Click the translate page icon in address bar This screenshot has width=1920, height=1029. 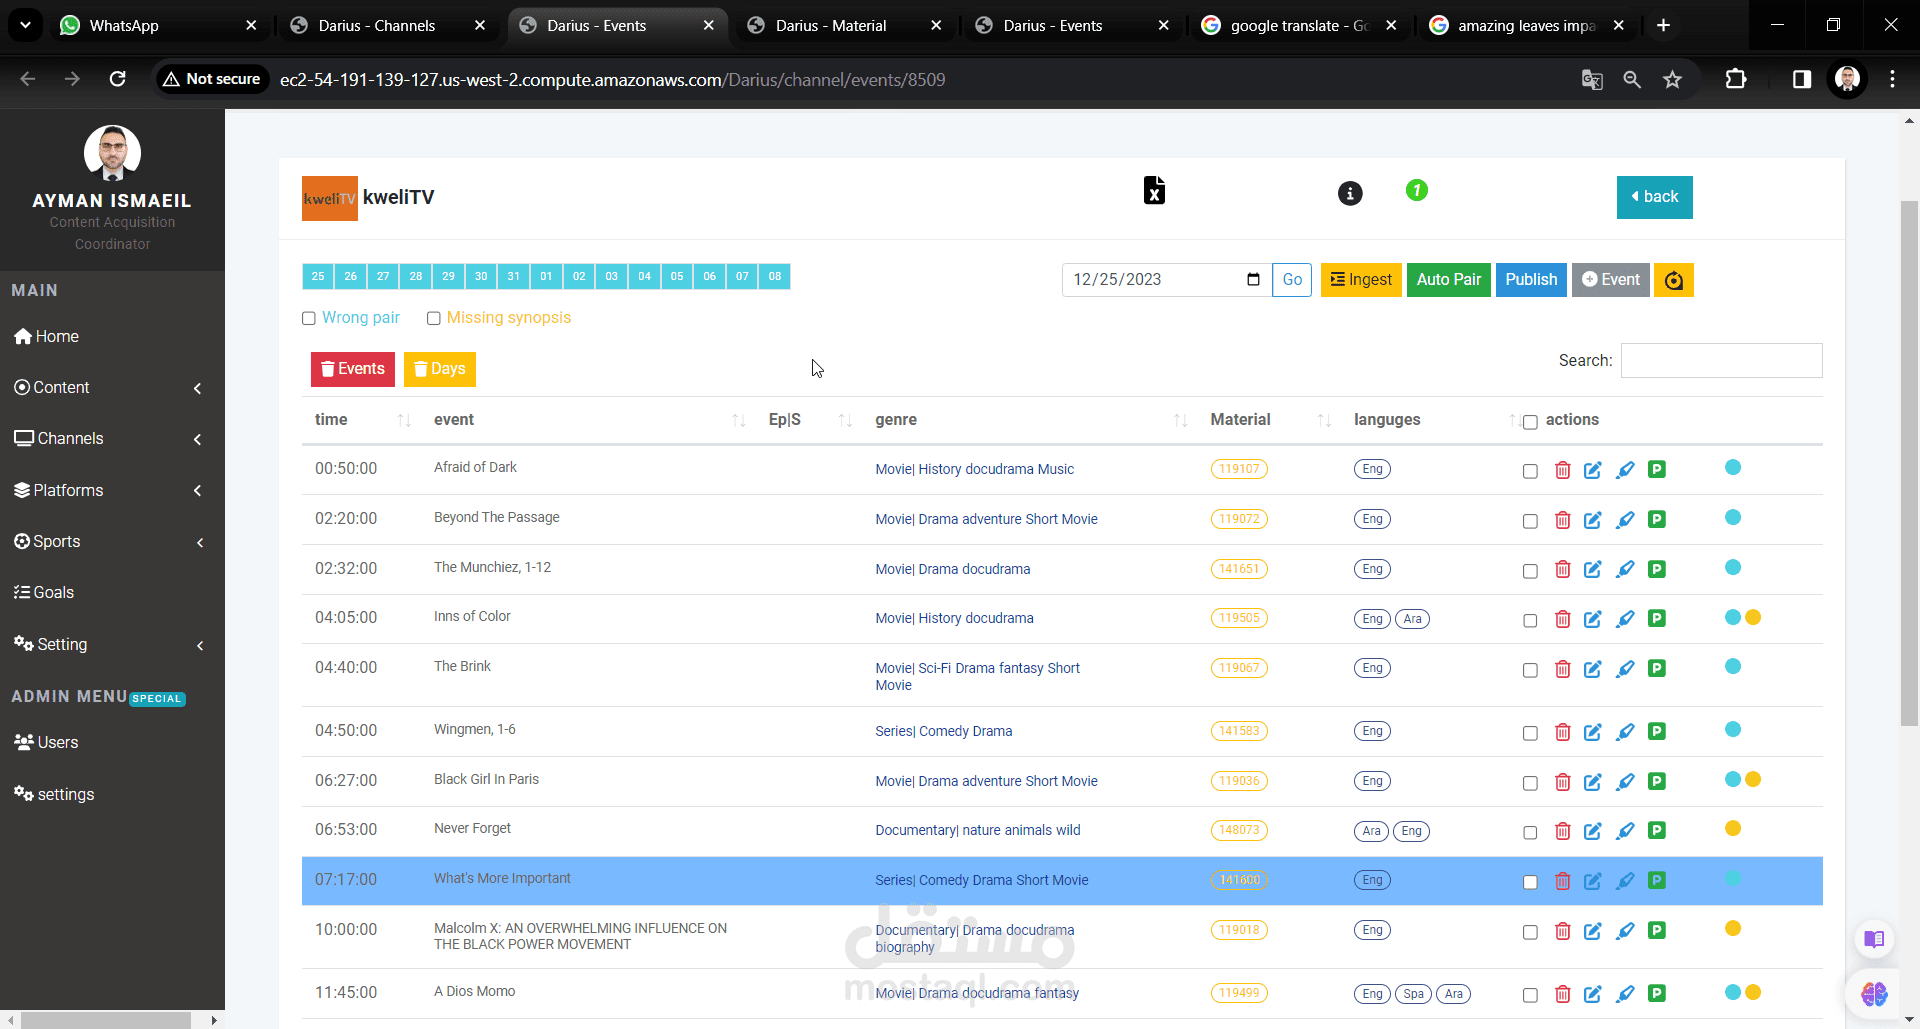1592,79
